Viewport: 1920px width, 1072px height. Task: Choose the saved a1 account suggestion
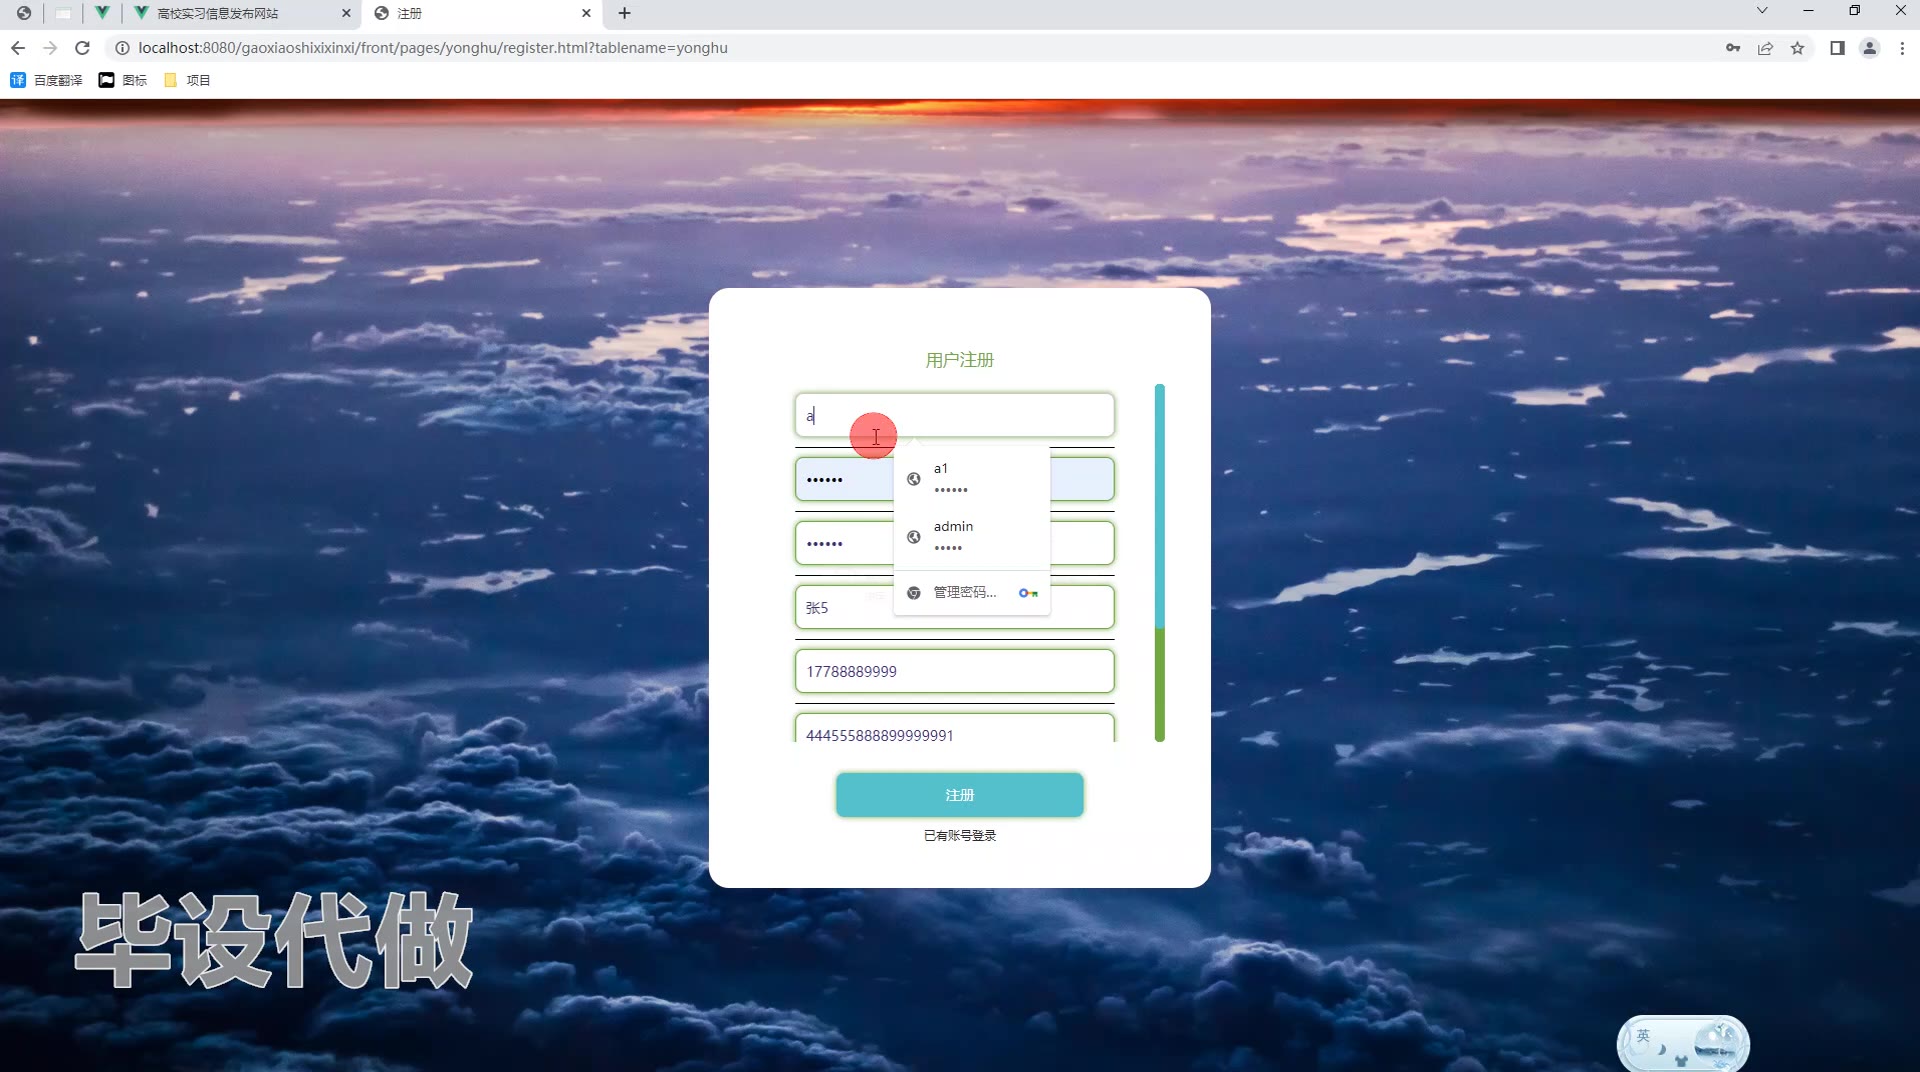(972, 479)
